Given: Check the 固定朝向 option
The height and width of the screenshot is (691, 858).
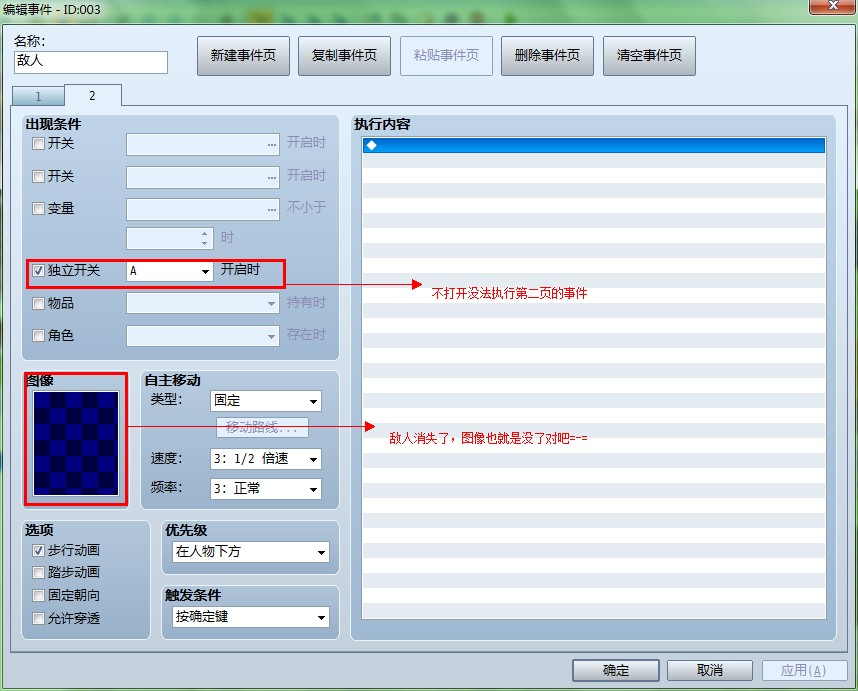Looking at the screenshot, I should point(38,595).
